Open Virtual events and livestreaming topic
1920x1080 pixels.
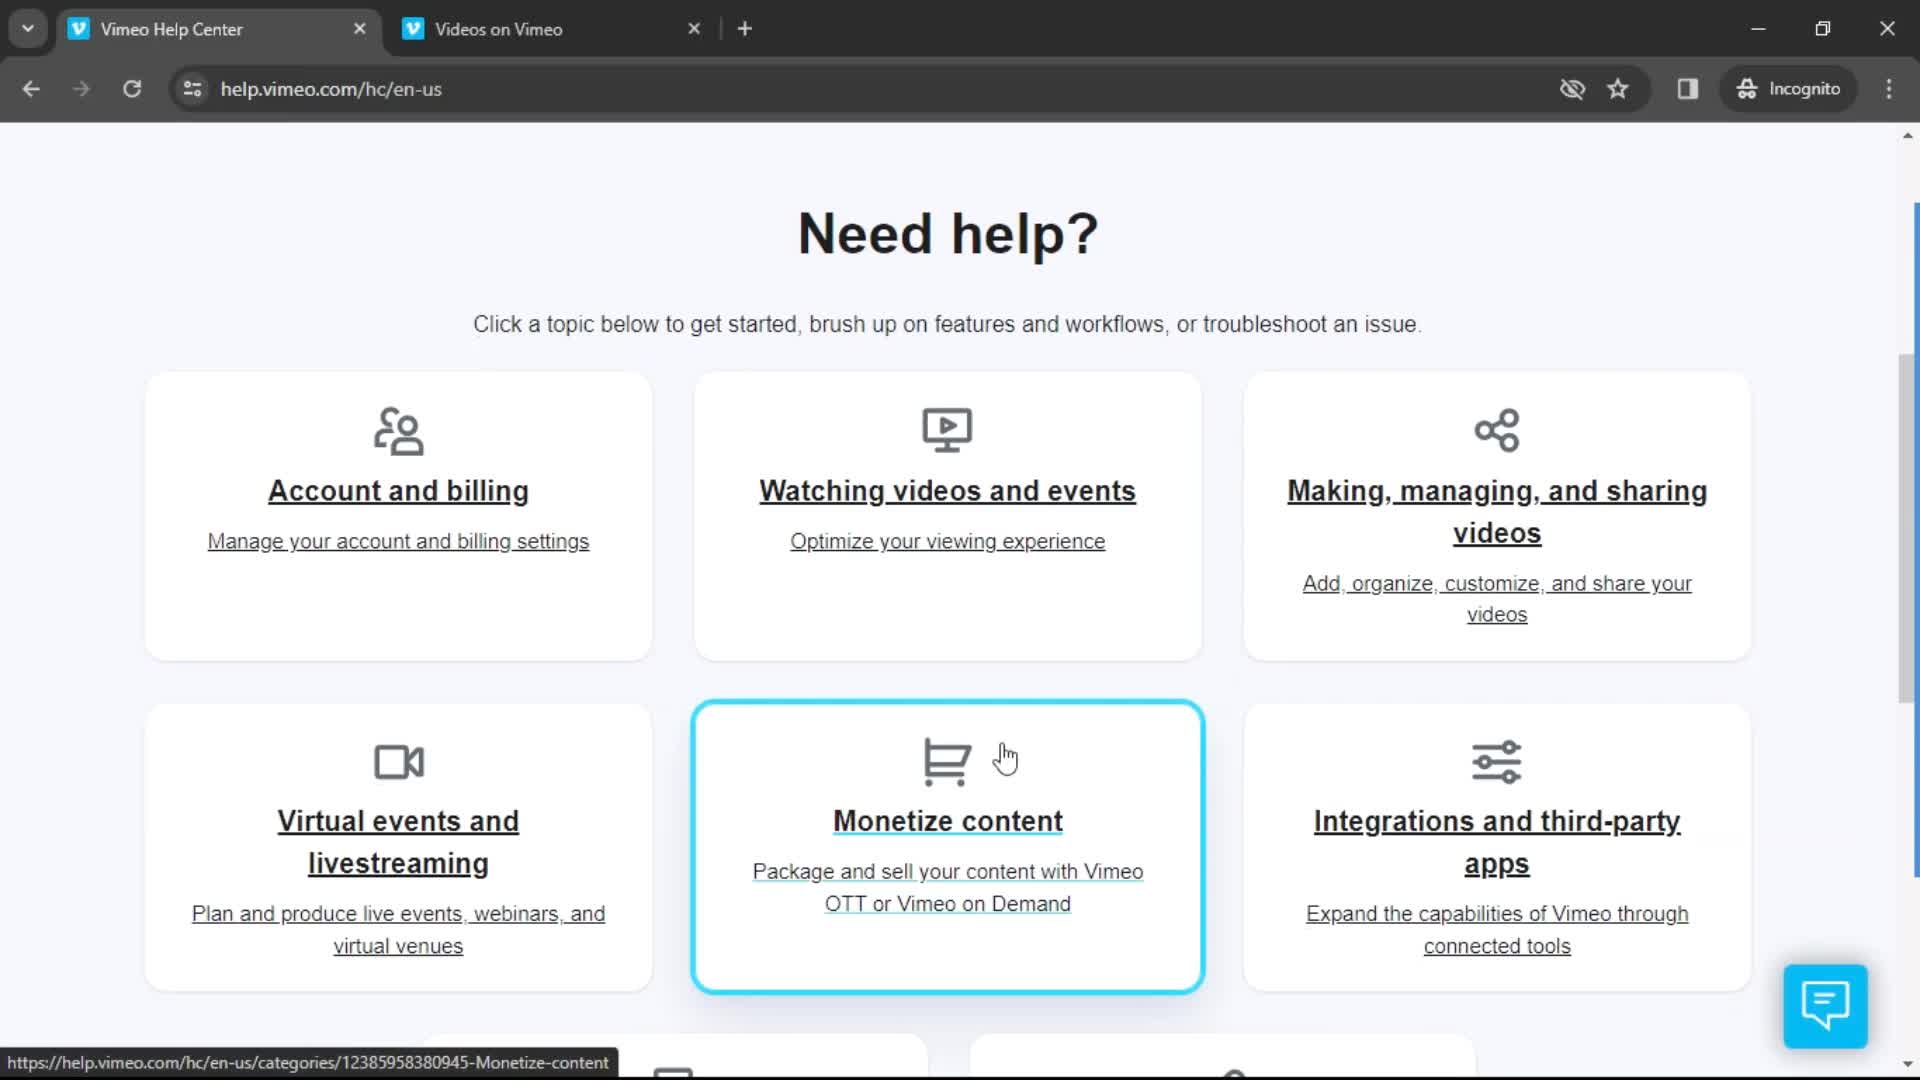pos(398,842)
